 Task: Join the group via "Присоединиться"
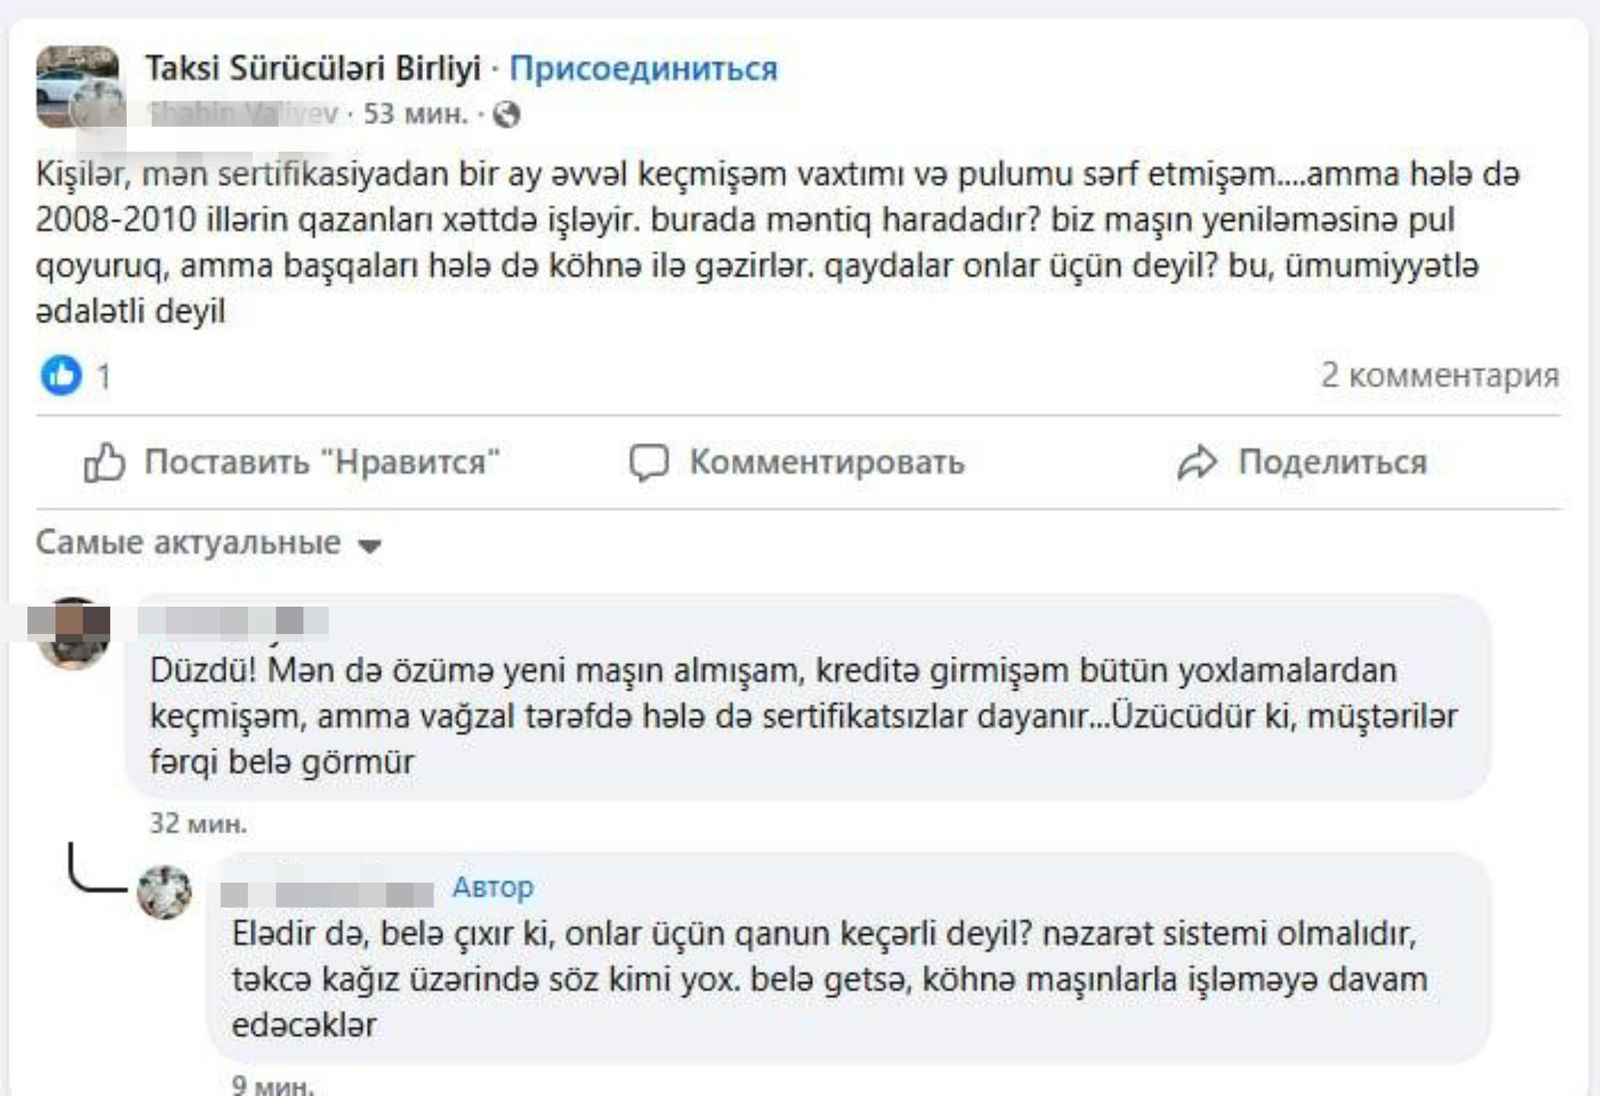tap(643, 69)
